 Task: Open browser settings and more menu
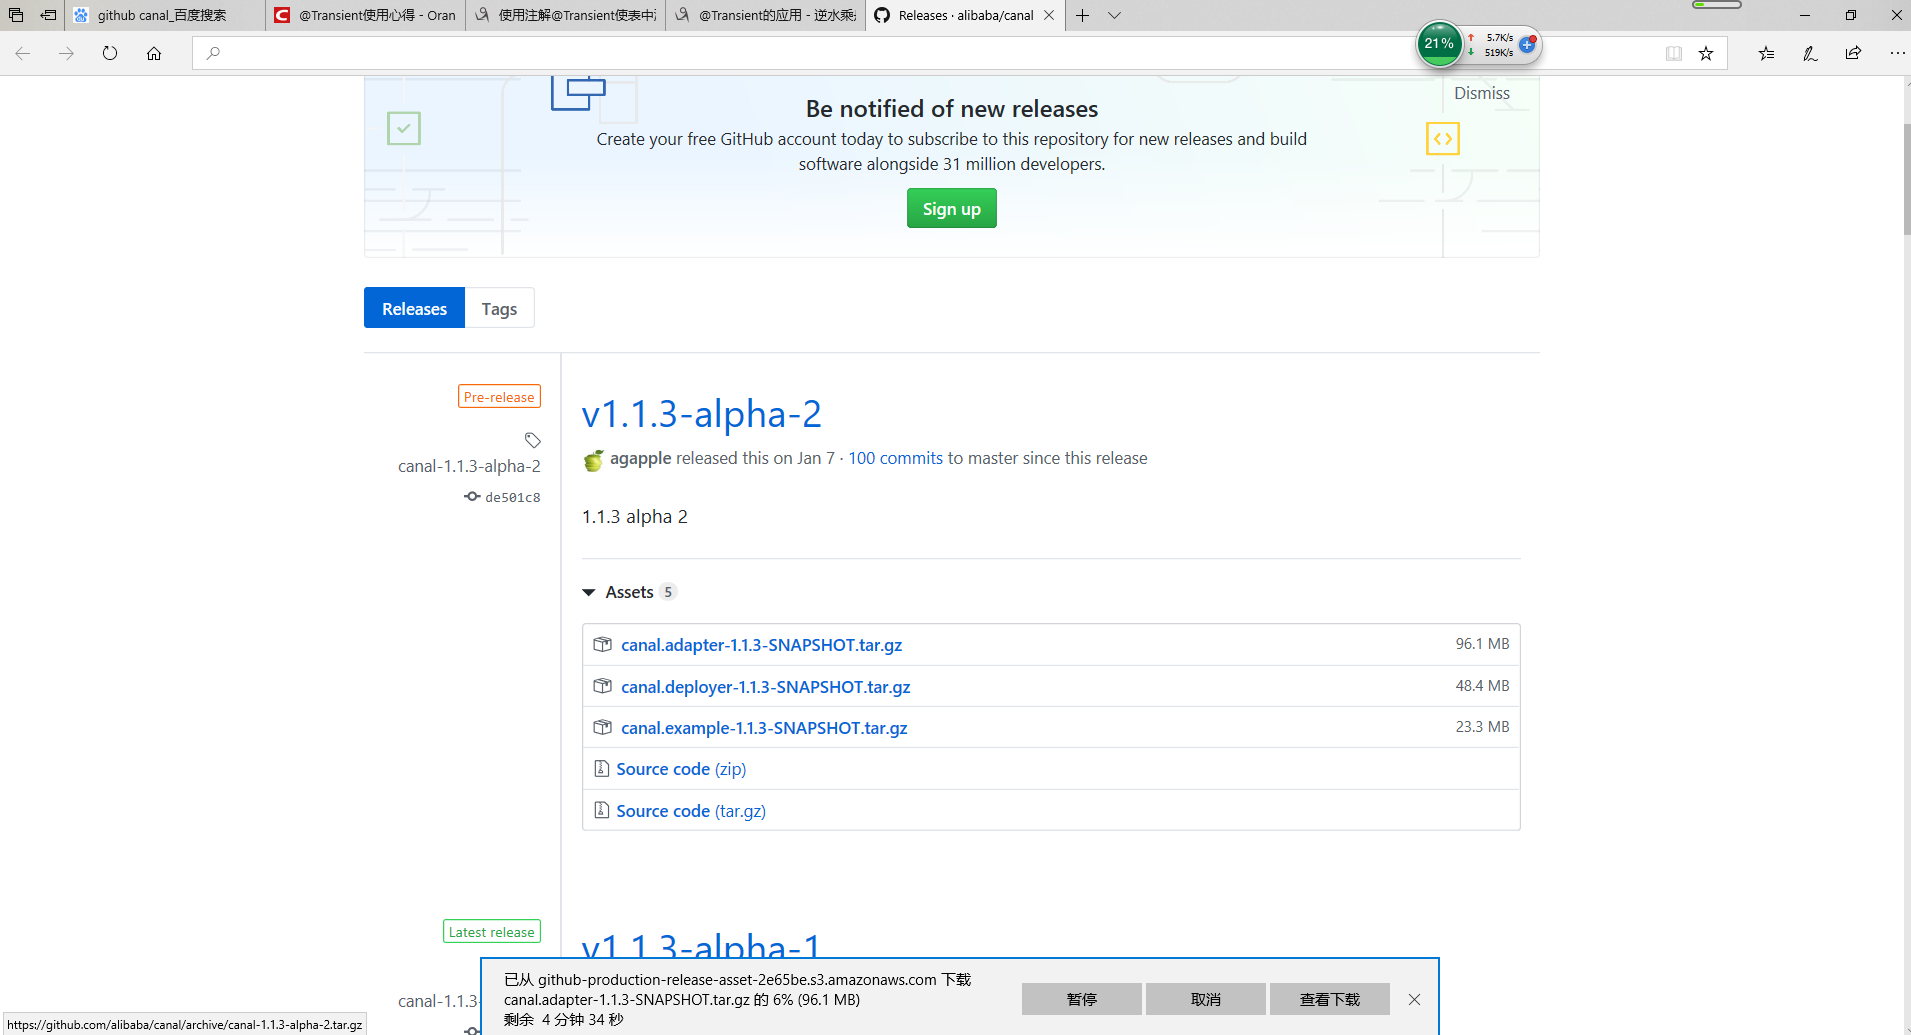point(1897,54)
